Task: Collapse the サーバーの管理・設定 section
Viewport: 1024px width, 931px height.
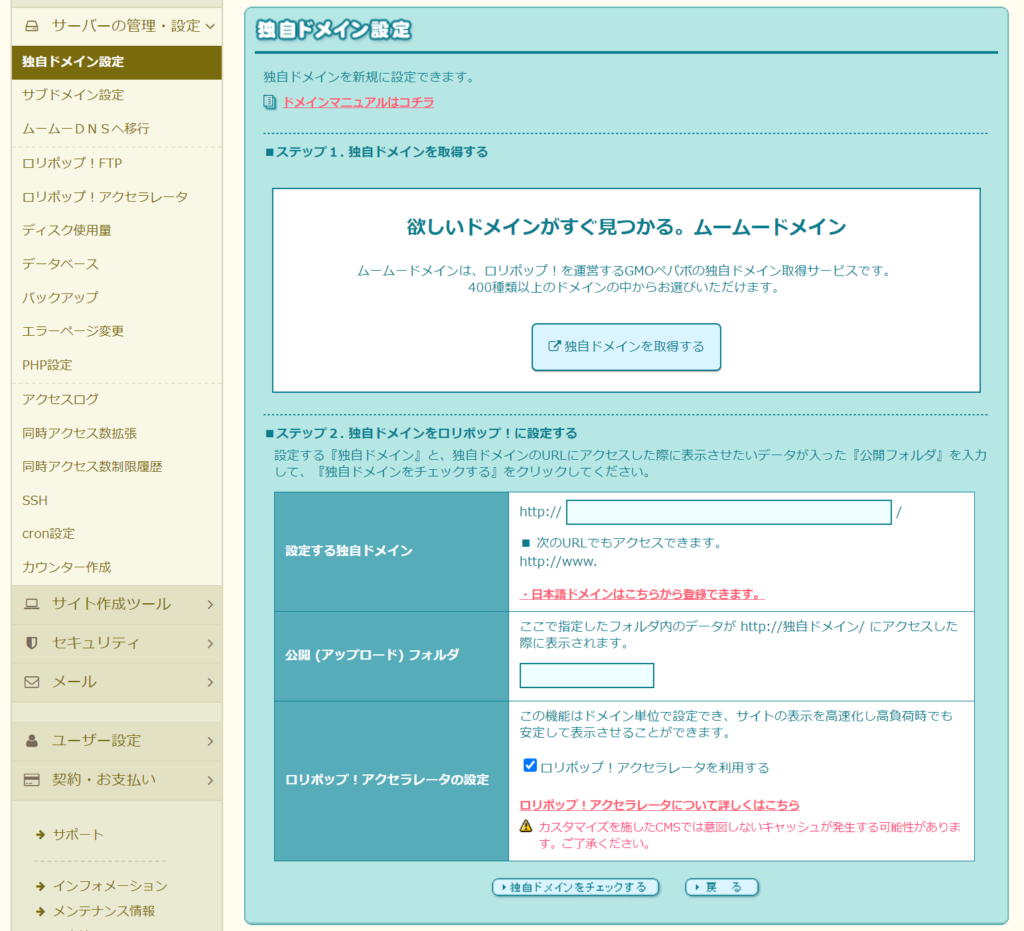Action: click(x=209, y=26)
